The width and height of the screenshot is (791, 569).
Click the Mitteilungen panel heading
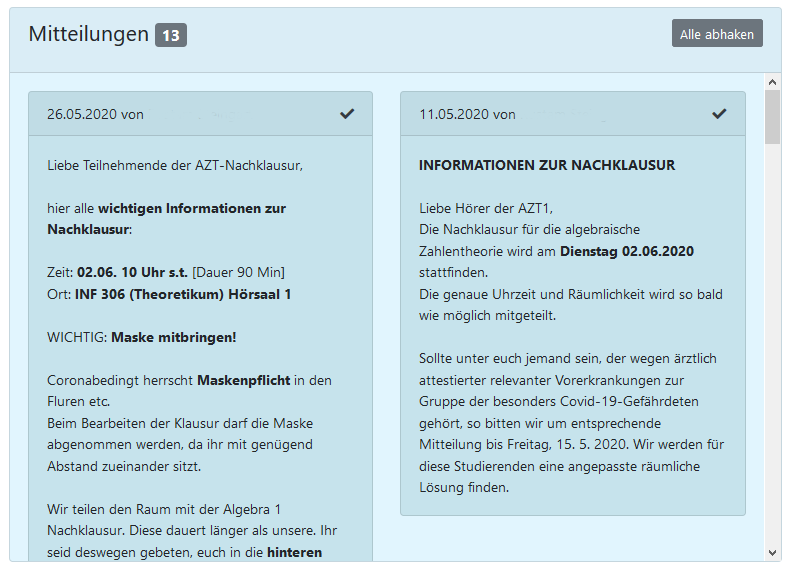(x=88, y=34)
